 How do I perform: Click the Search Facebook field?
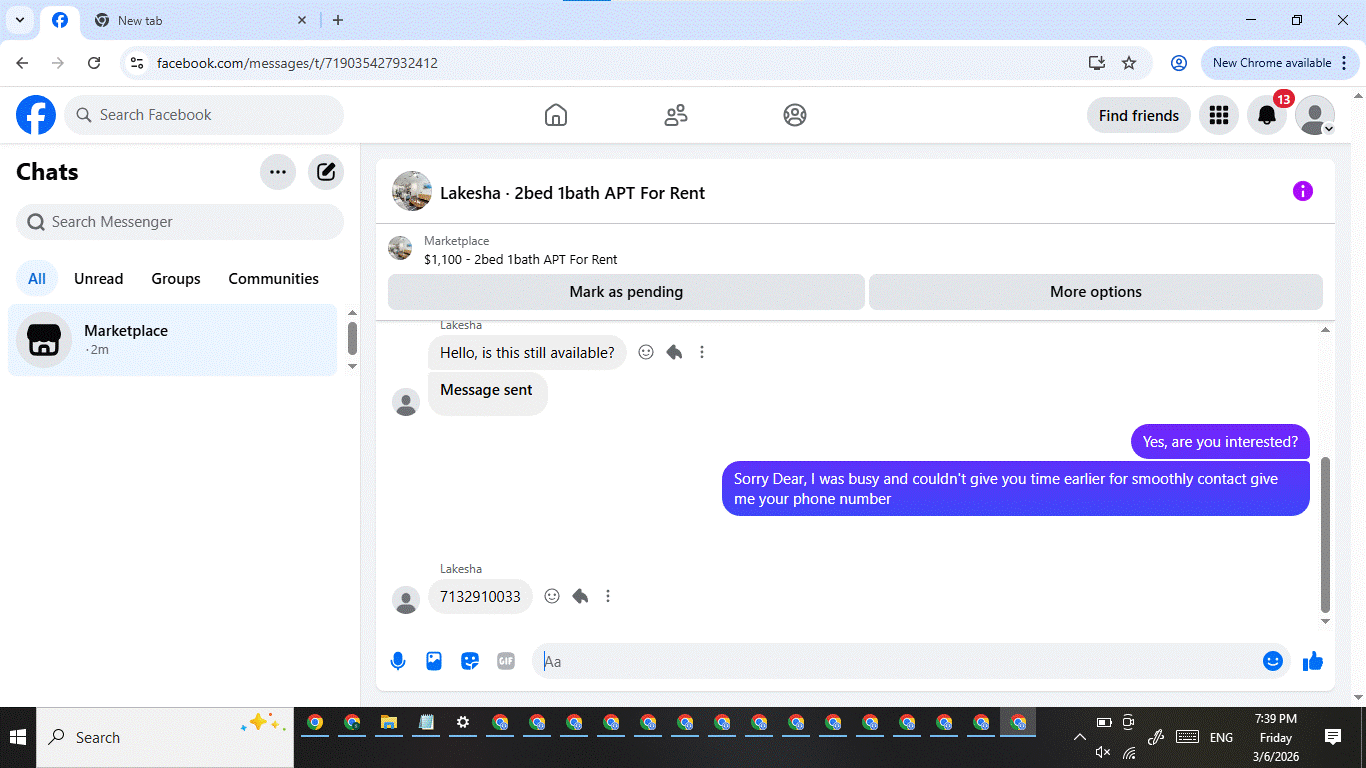tap(204, 115)
